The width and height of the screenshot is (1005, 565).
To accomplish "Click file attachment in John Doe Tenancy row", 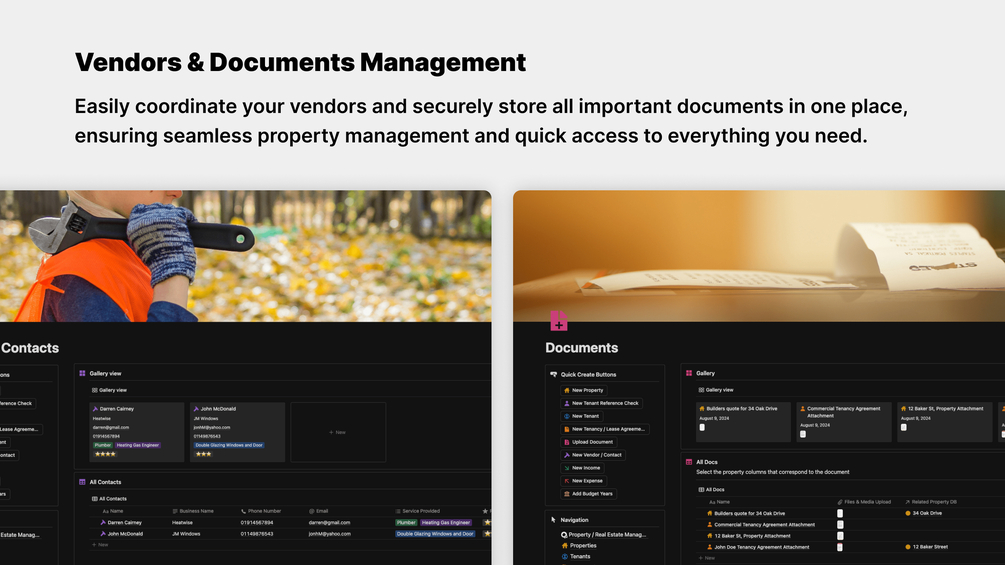I will coord(840,547).
